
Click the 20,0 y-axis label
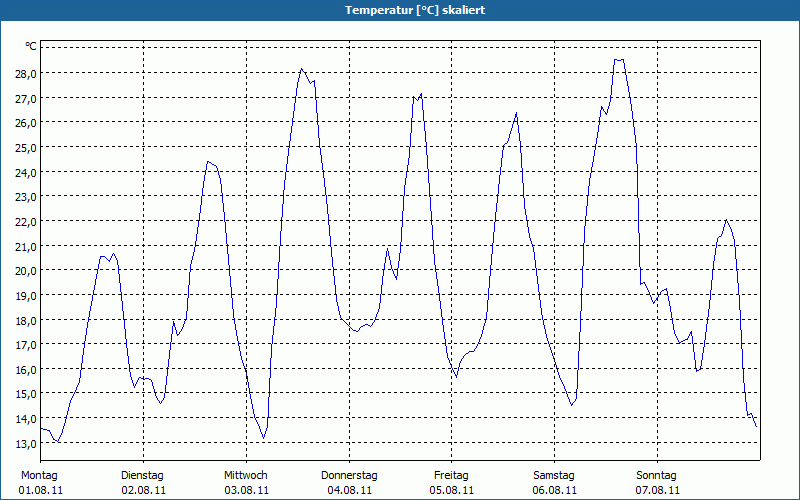(26, 271)
